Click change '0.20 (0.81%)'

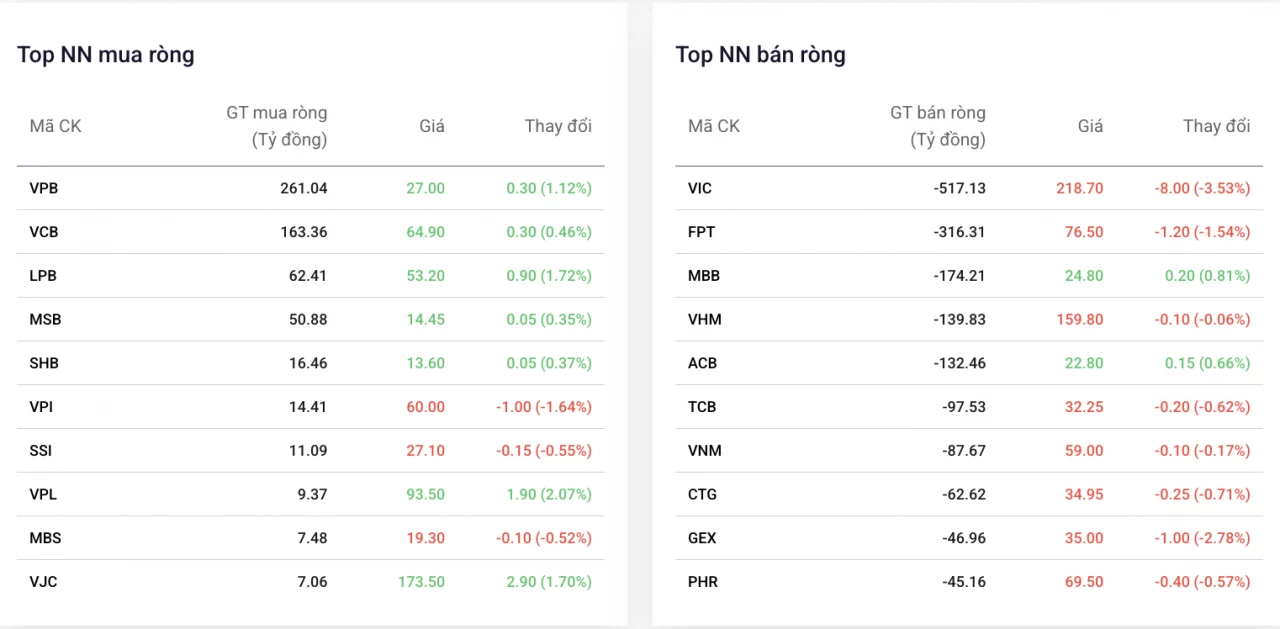[x=1208, y=276]
